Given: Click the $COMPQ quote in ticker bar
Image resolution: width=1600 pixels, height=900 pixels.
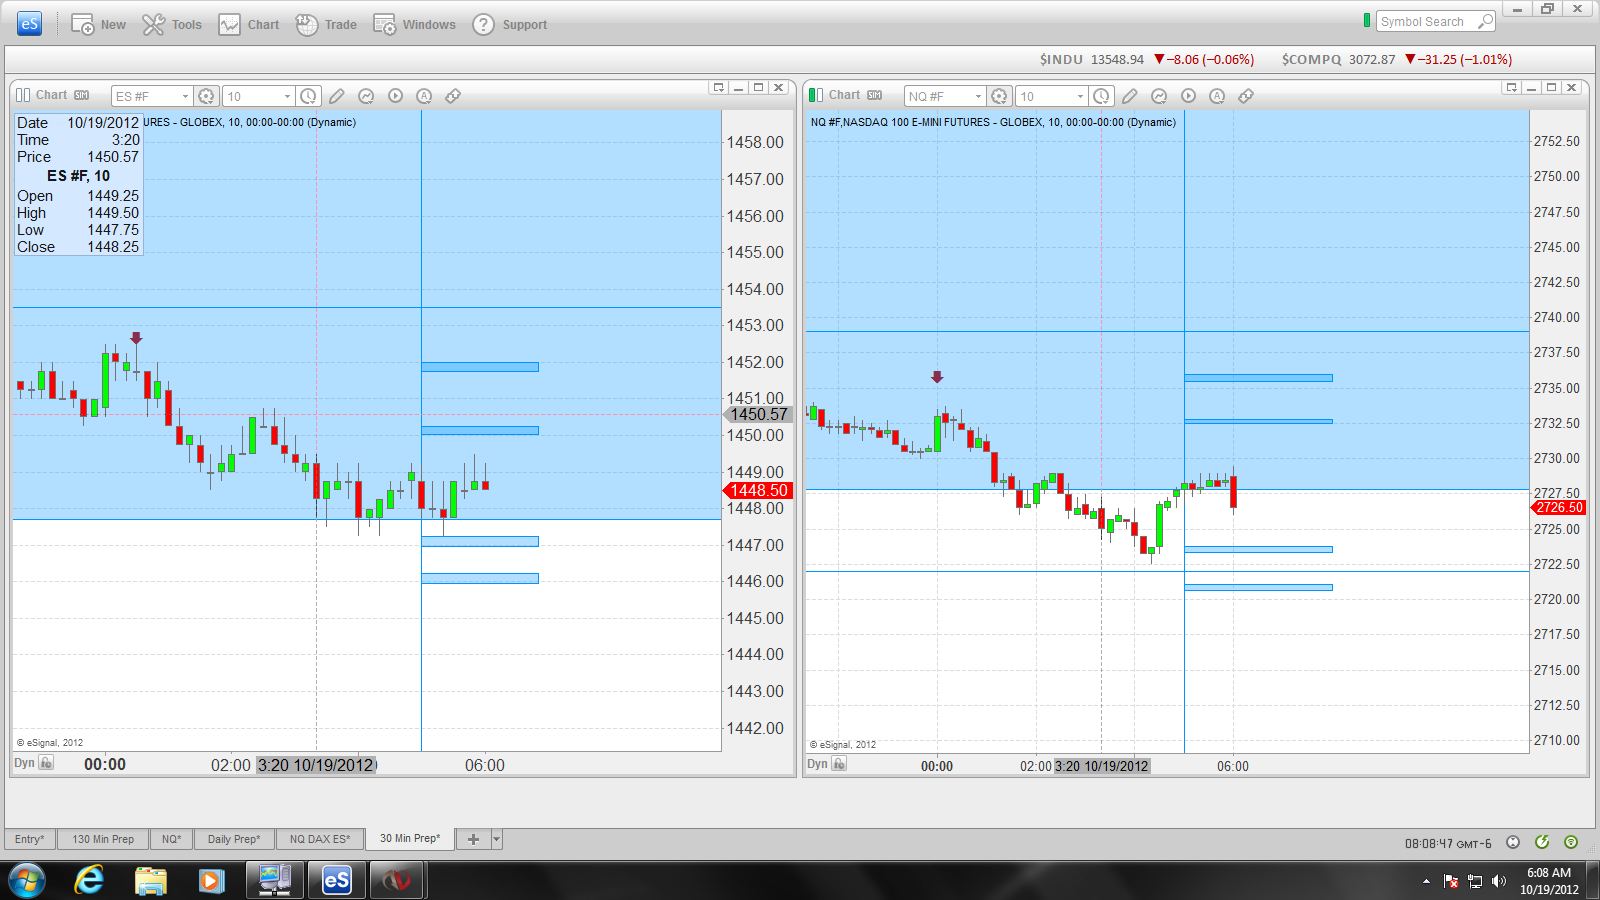Looking at the screenshot, I should [1397, 59].
